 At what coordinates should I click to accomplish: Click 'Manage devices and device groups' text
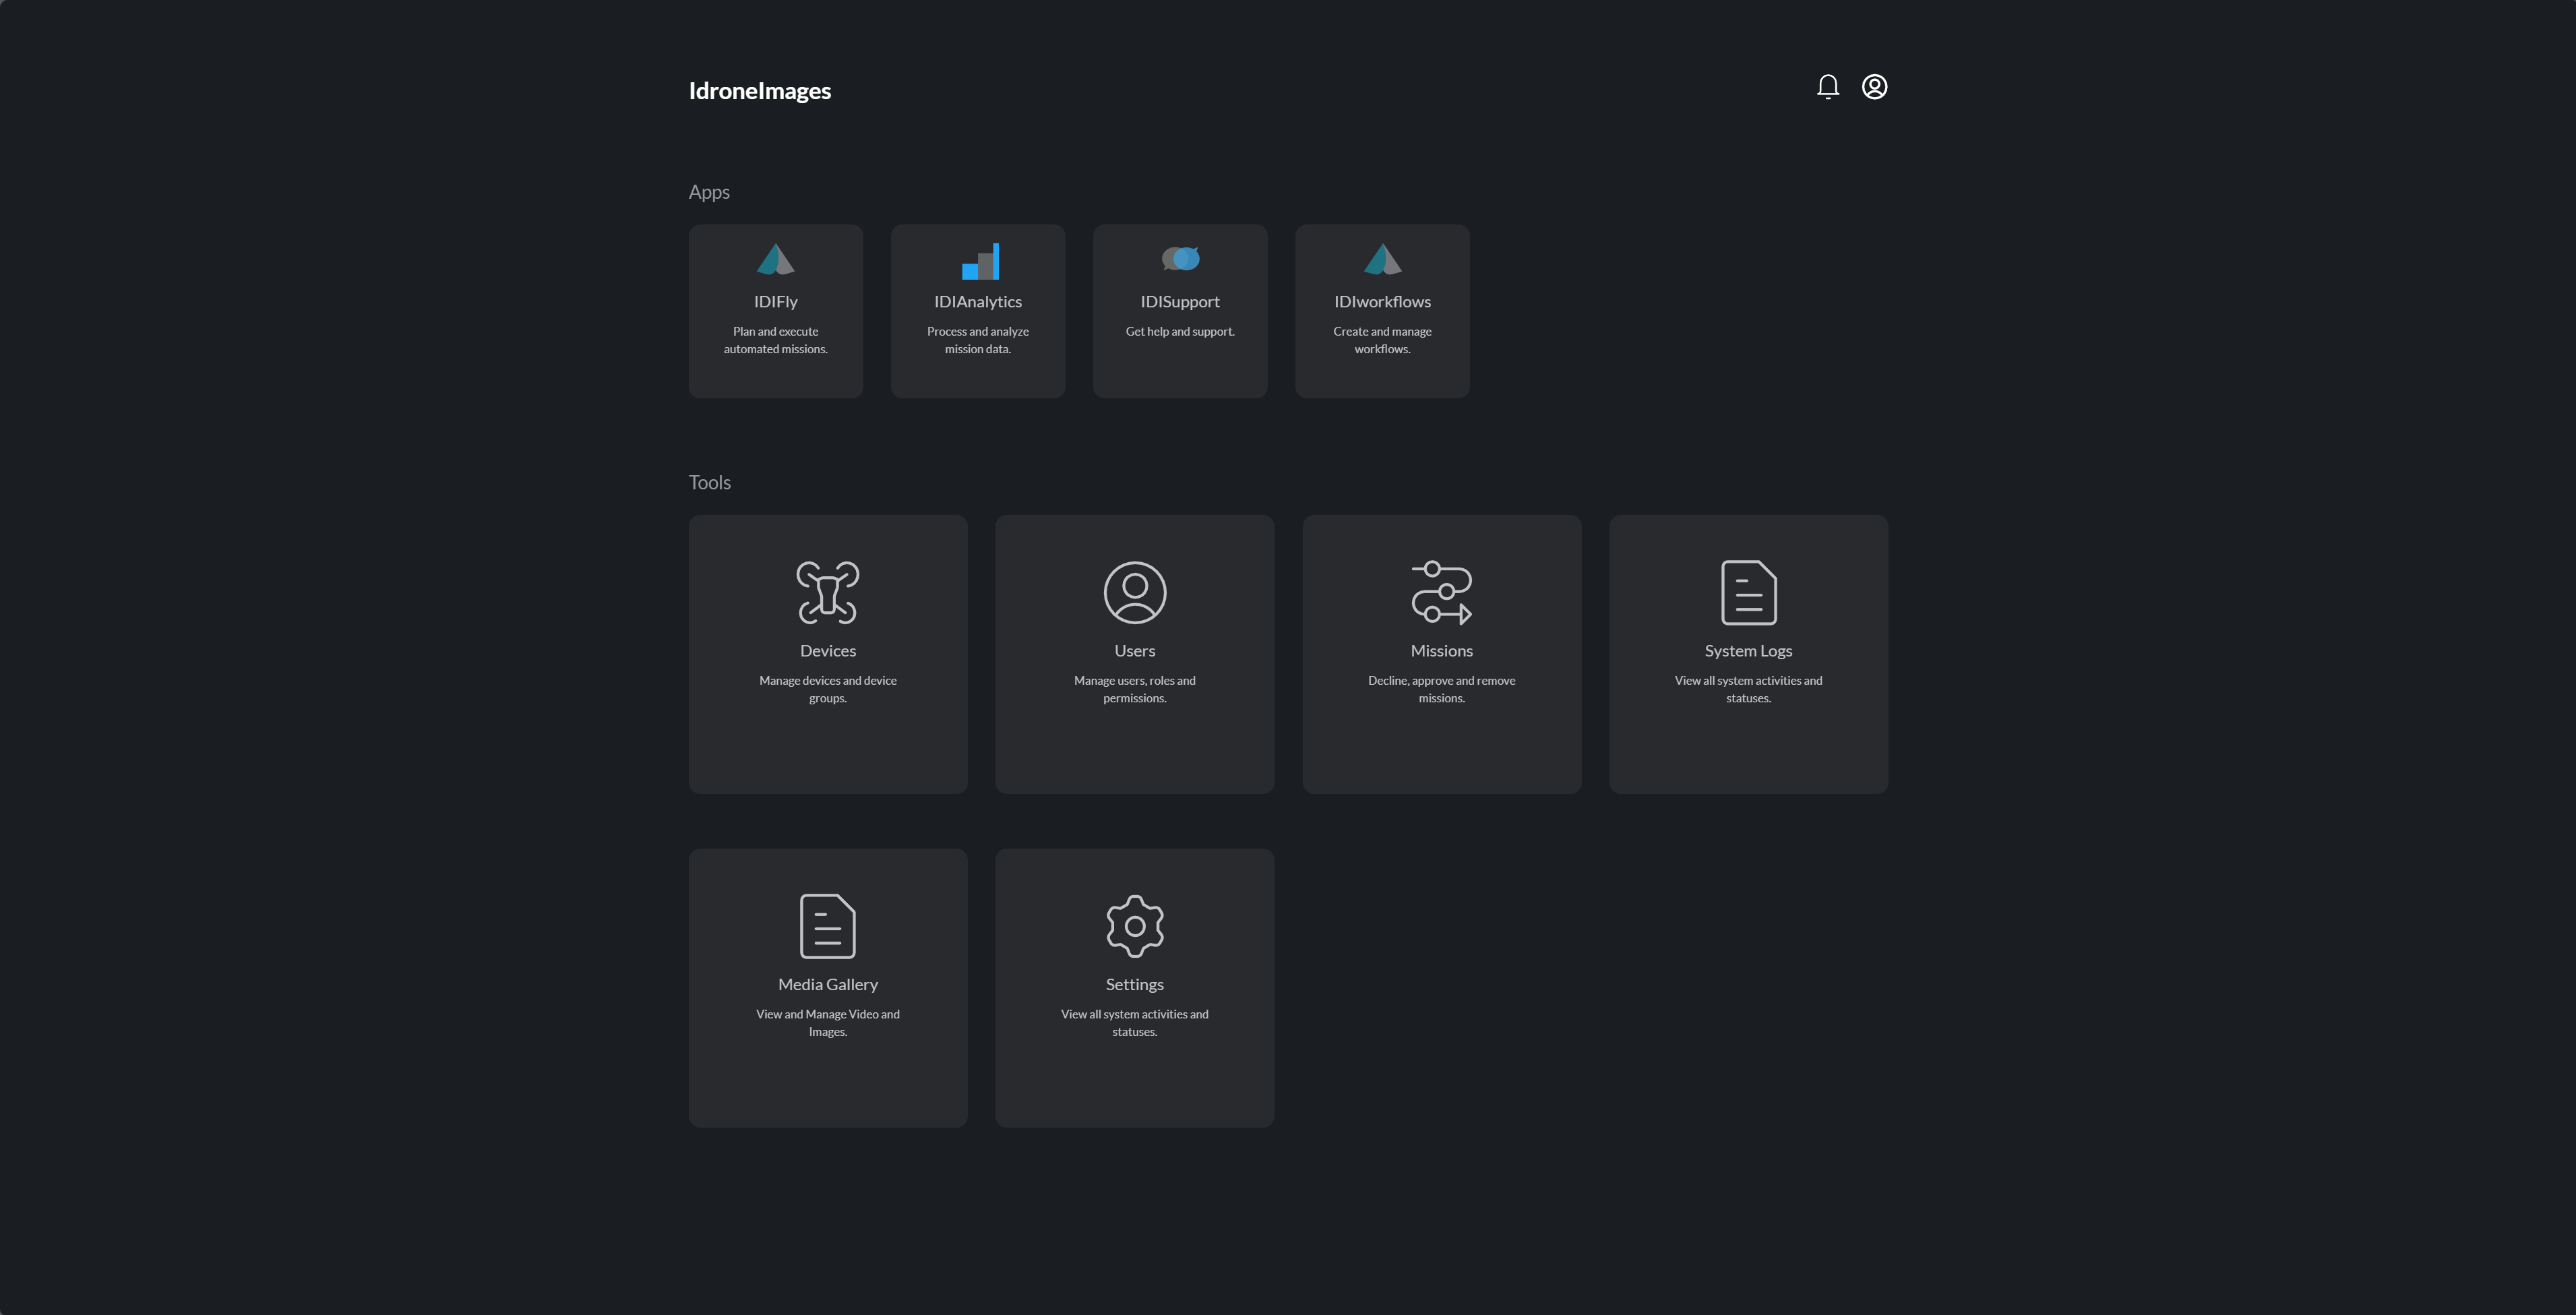[x=827, y=689]
